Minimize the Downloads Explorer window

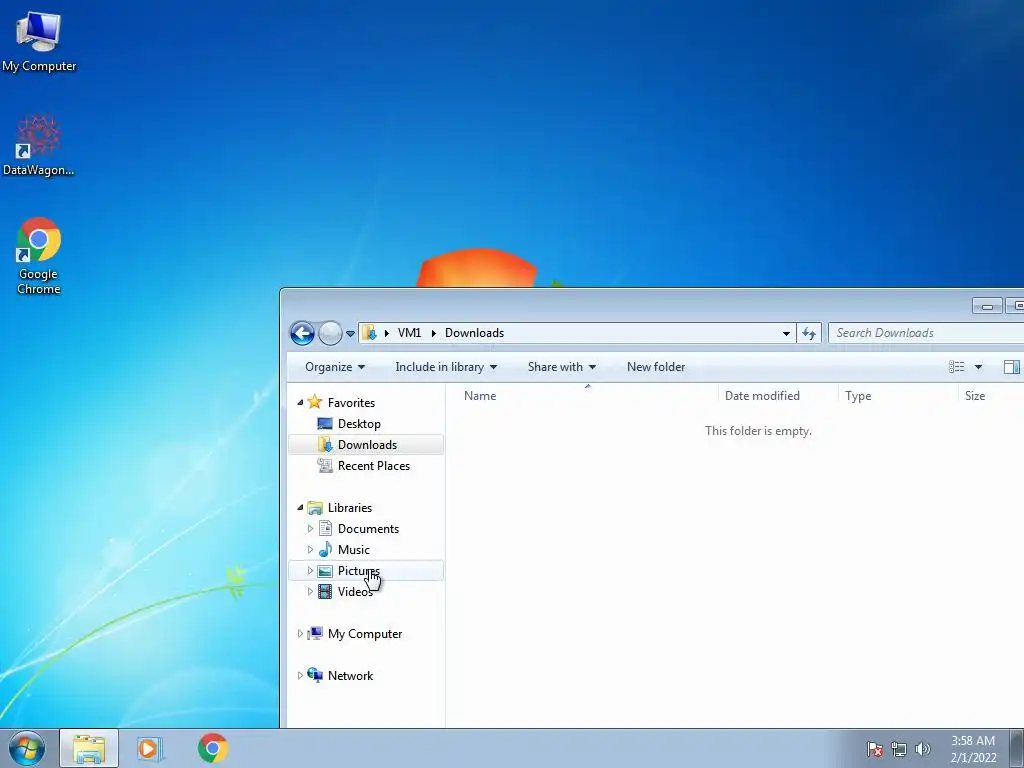coord(987,306)
